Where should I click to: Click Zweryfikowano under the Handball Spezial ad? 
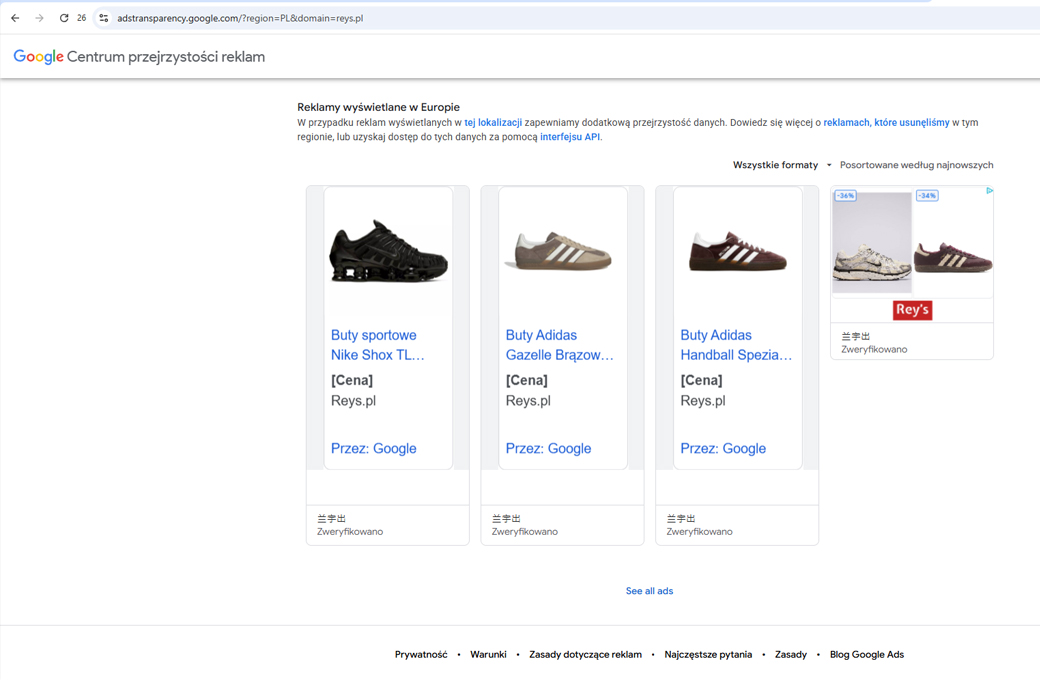pyautogui.click(x=699, y=531)
